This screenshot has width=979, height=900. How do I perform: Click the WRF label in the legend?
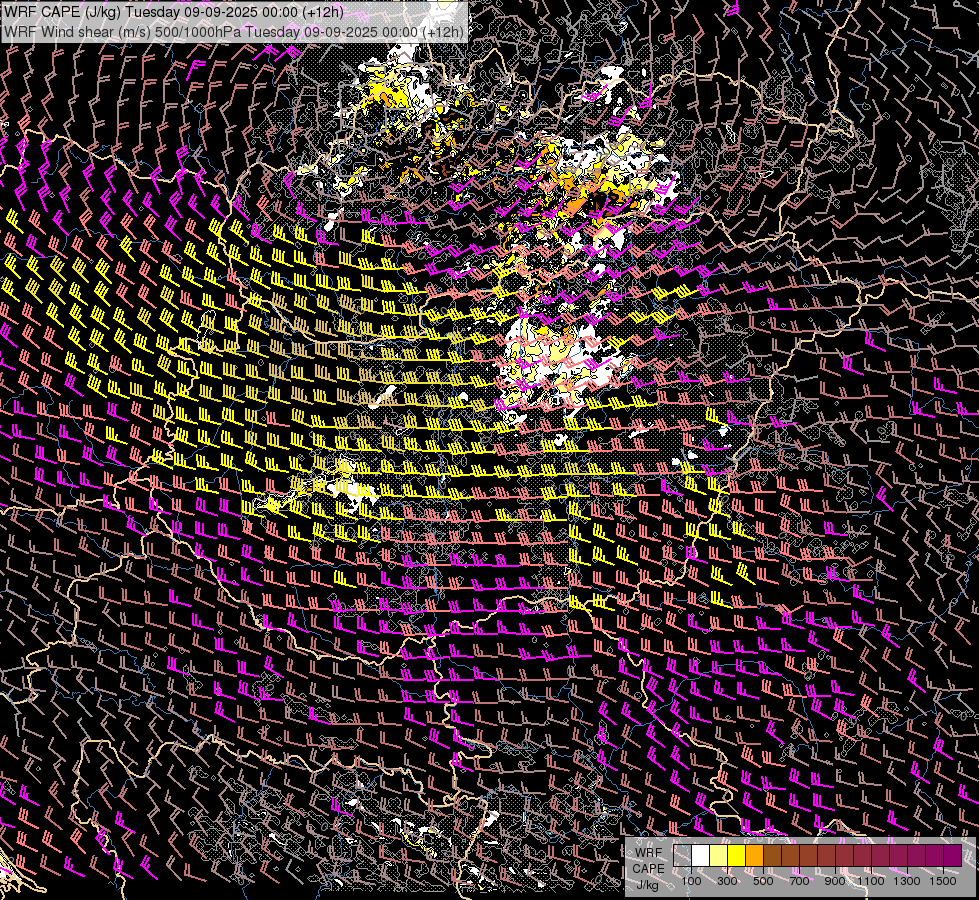click(x=648, y=853)
